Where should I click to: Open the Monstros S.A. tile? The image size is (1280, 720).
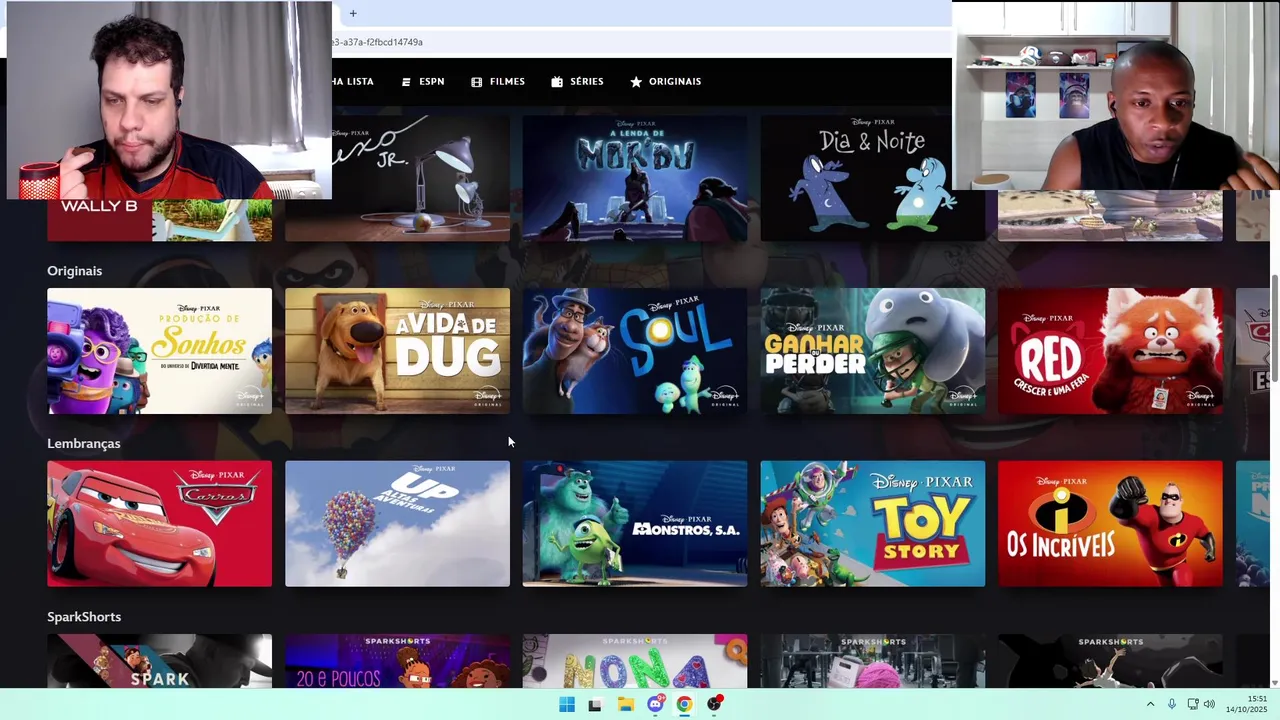coord(635,524)
